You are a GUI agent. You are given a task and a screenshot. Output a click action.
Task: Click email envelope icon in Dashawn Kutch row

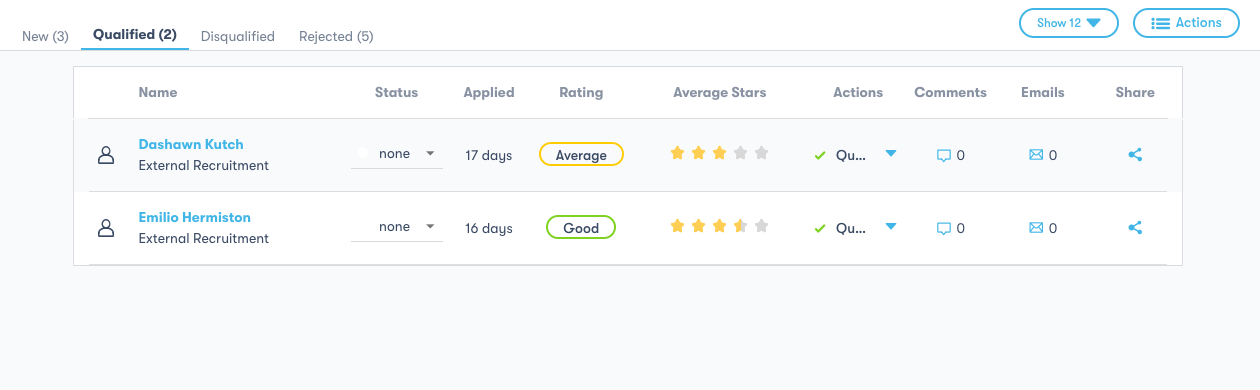click(x=1036, y=155)
